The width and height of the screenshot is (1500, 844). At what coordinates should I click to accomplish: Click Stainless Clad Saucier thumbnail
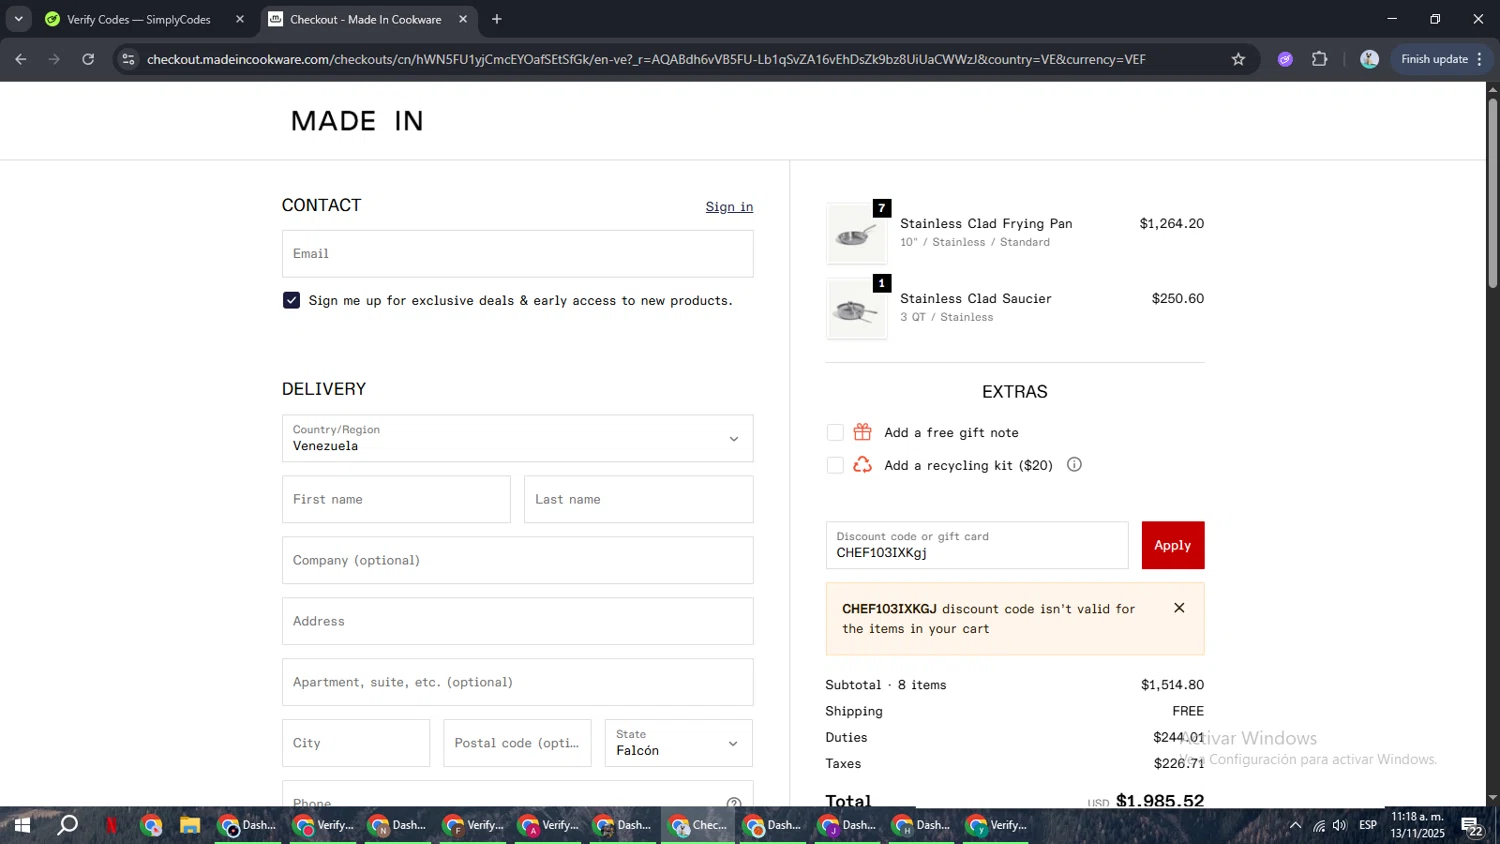[856, 309]
